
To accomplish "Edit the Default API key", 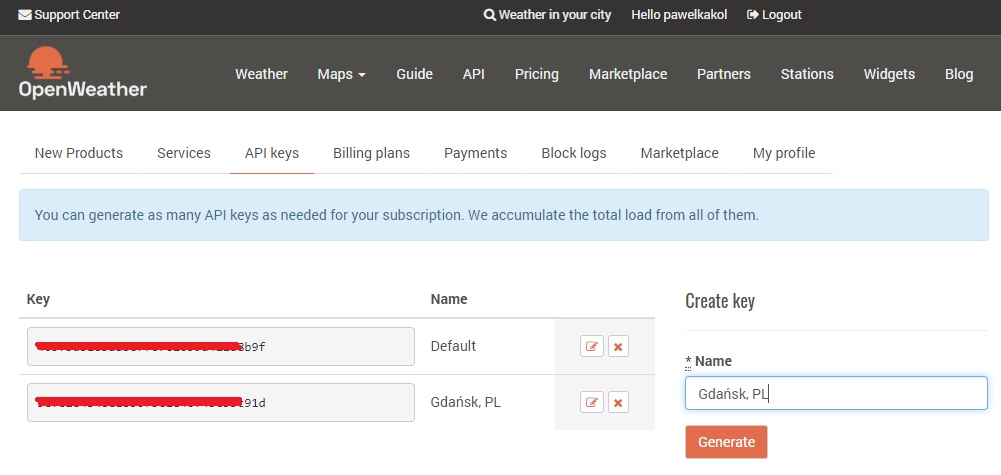I will coord(592,346).
